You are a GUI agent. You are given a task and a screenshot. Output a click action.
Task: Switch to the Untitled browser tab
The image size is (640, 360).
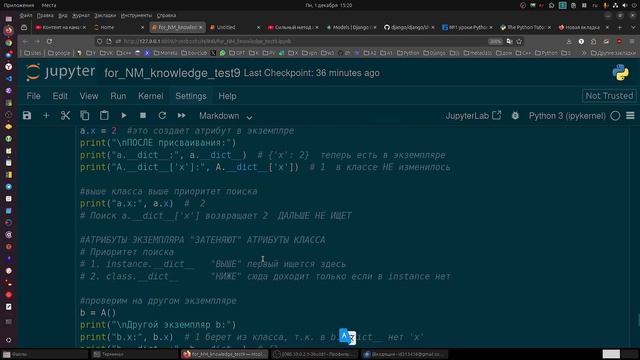point(235,27)
